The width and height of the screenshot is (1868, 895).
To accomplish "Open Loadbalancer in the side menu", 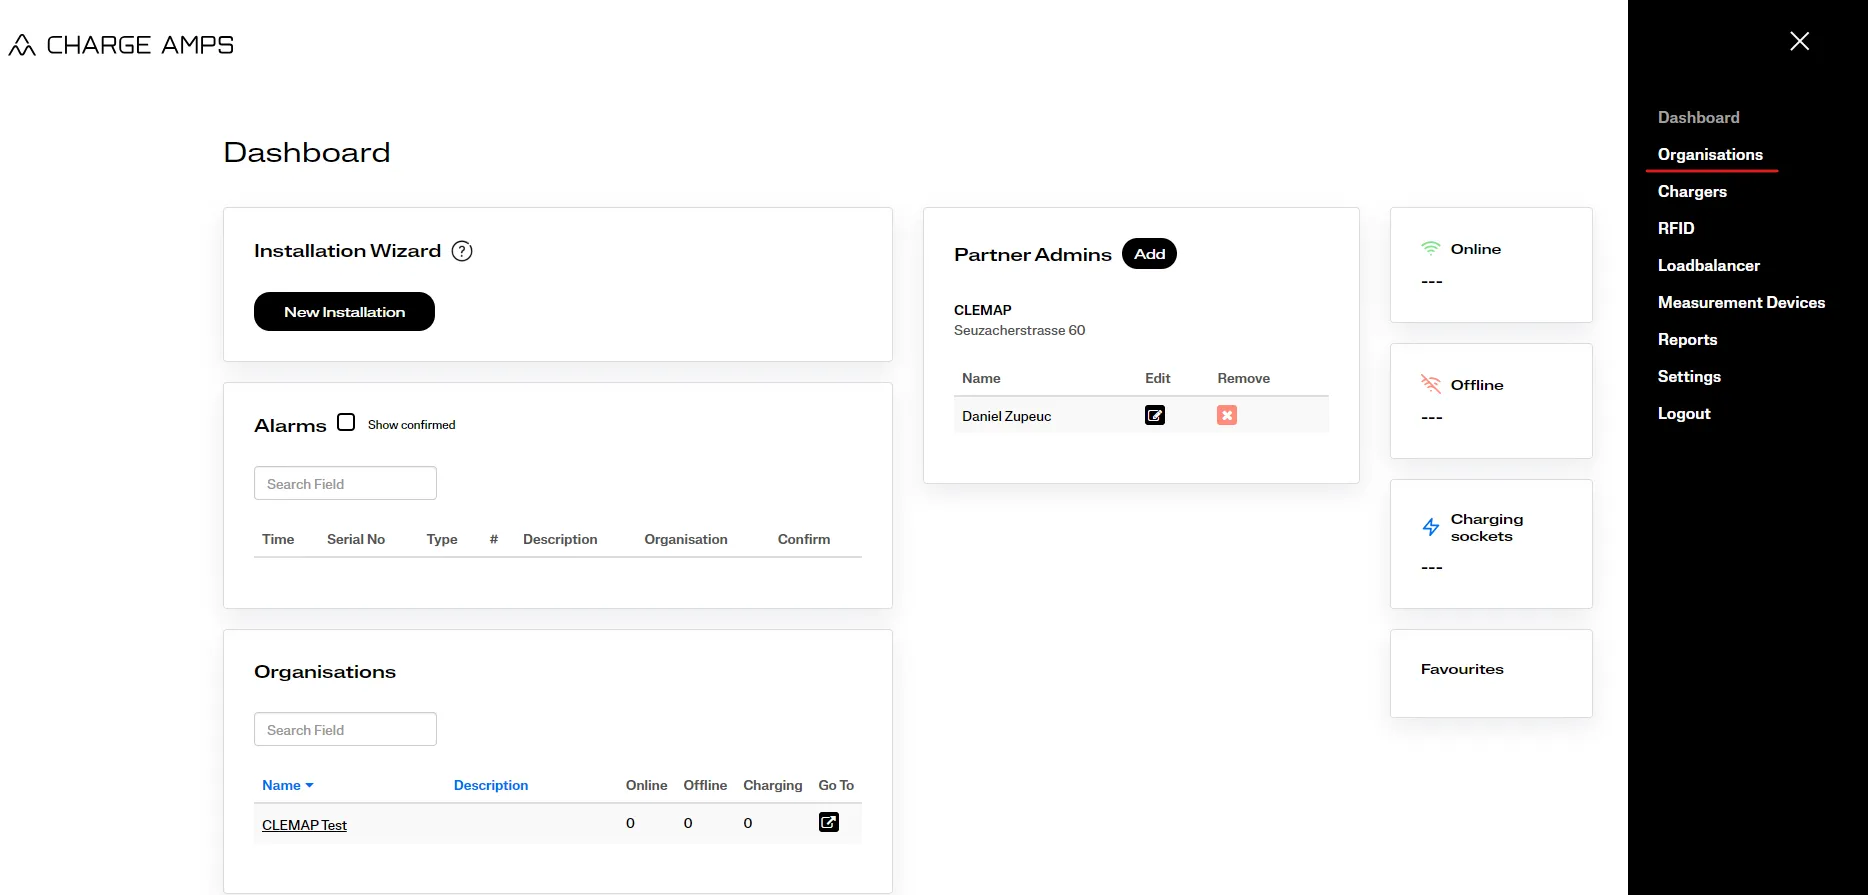I will coord(1708,265).
